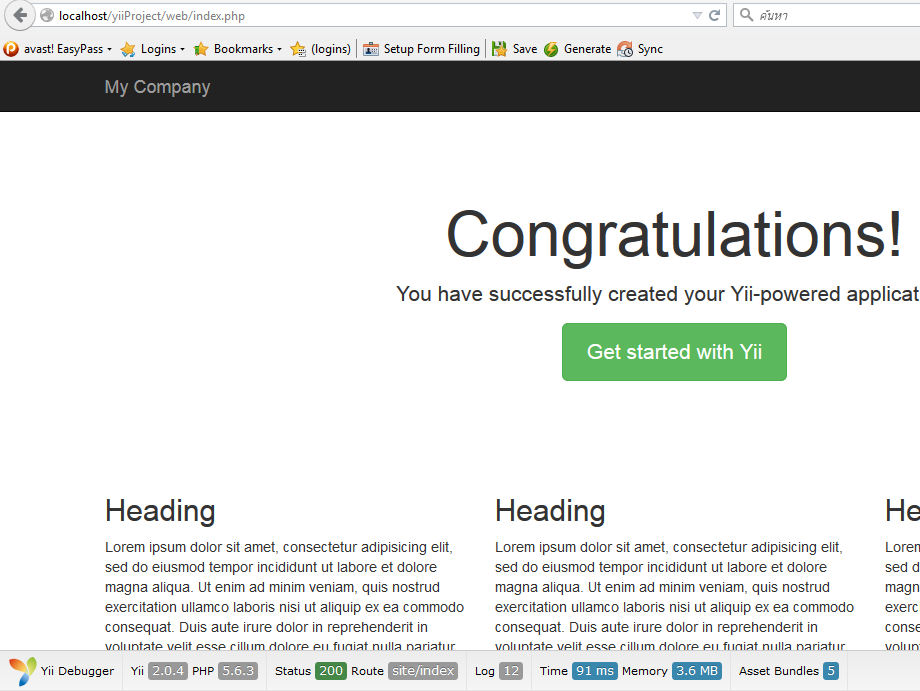Click the Save floppy disk icon
920x691 pixels.
[x=499, y=49]
